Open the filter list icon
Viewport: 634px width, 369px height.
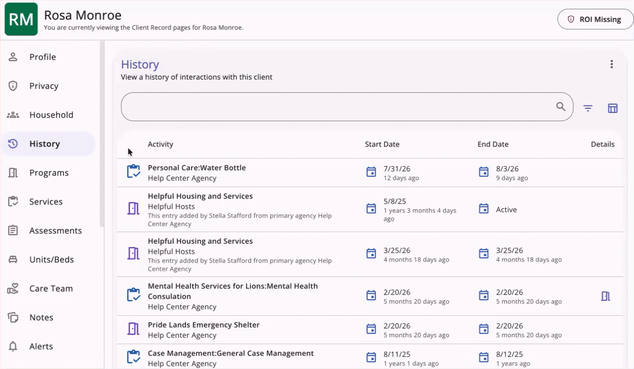[x=588, y=108]
